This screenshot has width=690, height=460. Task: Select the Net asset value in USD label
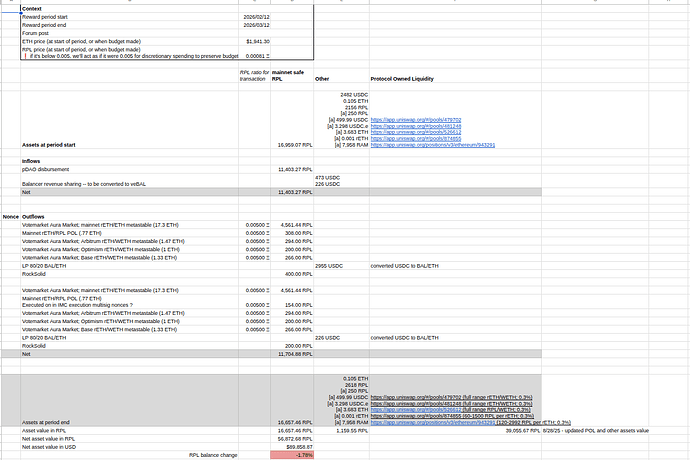pos(129,447)
